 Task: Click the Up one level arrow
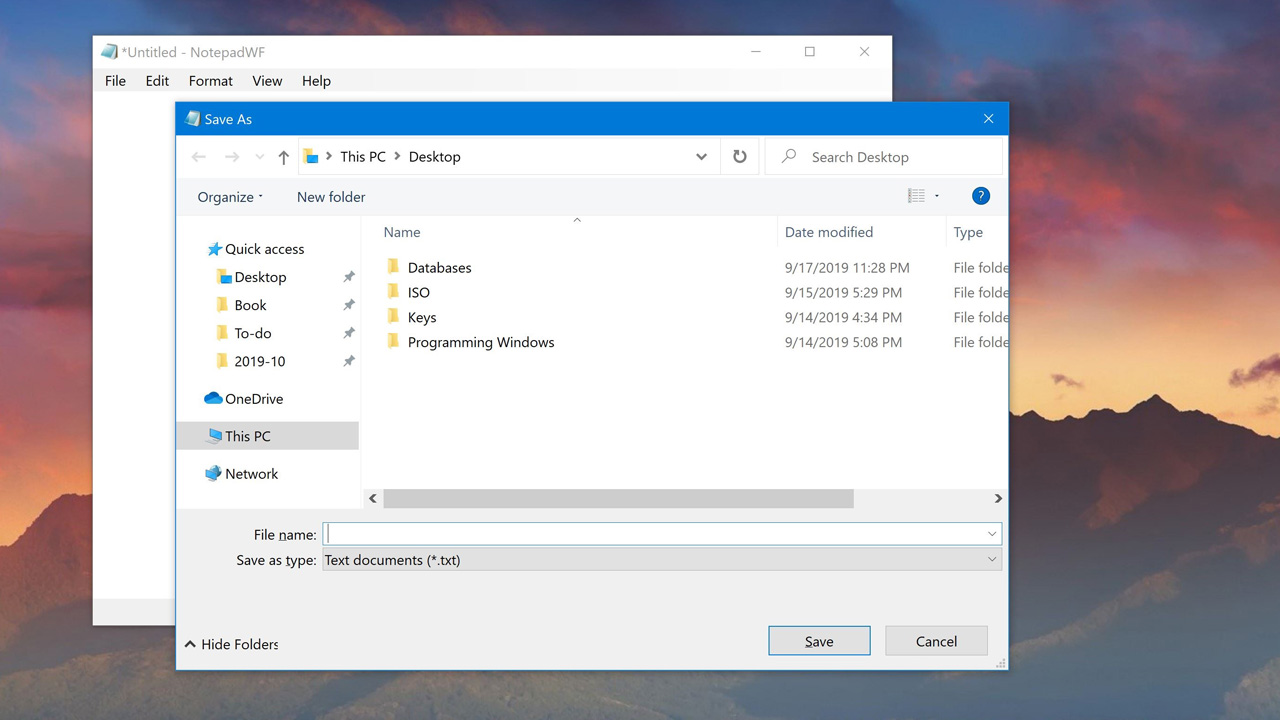coord(284,157)
